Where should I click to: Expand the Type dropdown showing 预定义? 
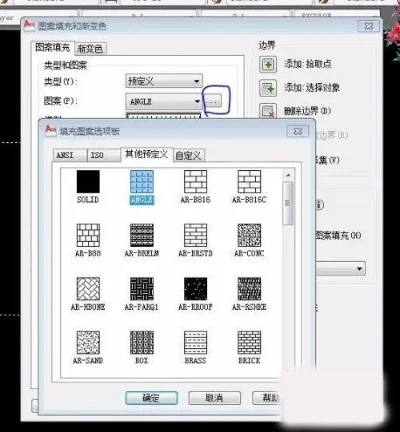click(x=164, y=81)
